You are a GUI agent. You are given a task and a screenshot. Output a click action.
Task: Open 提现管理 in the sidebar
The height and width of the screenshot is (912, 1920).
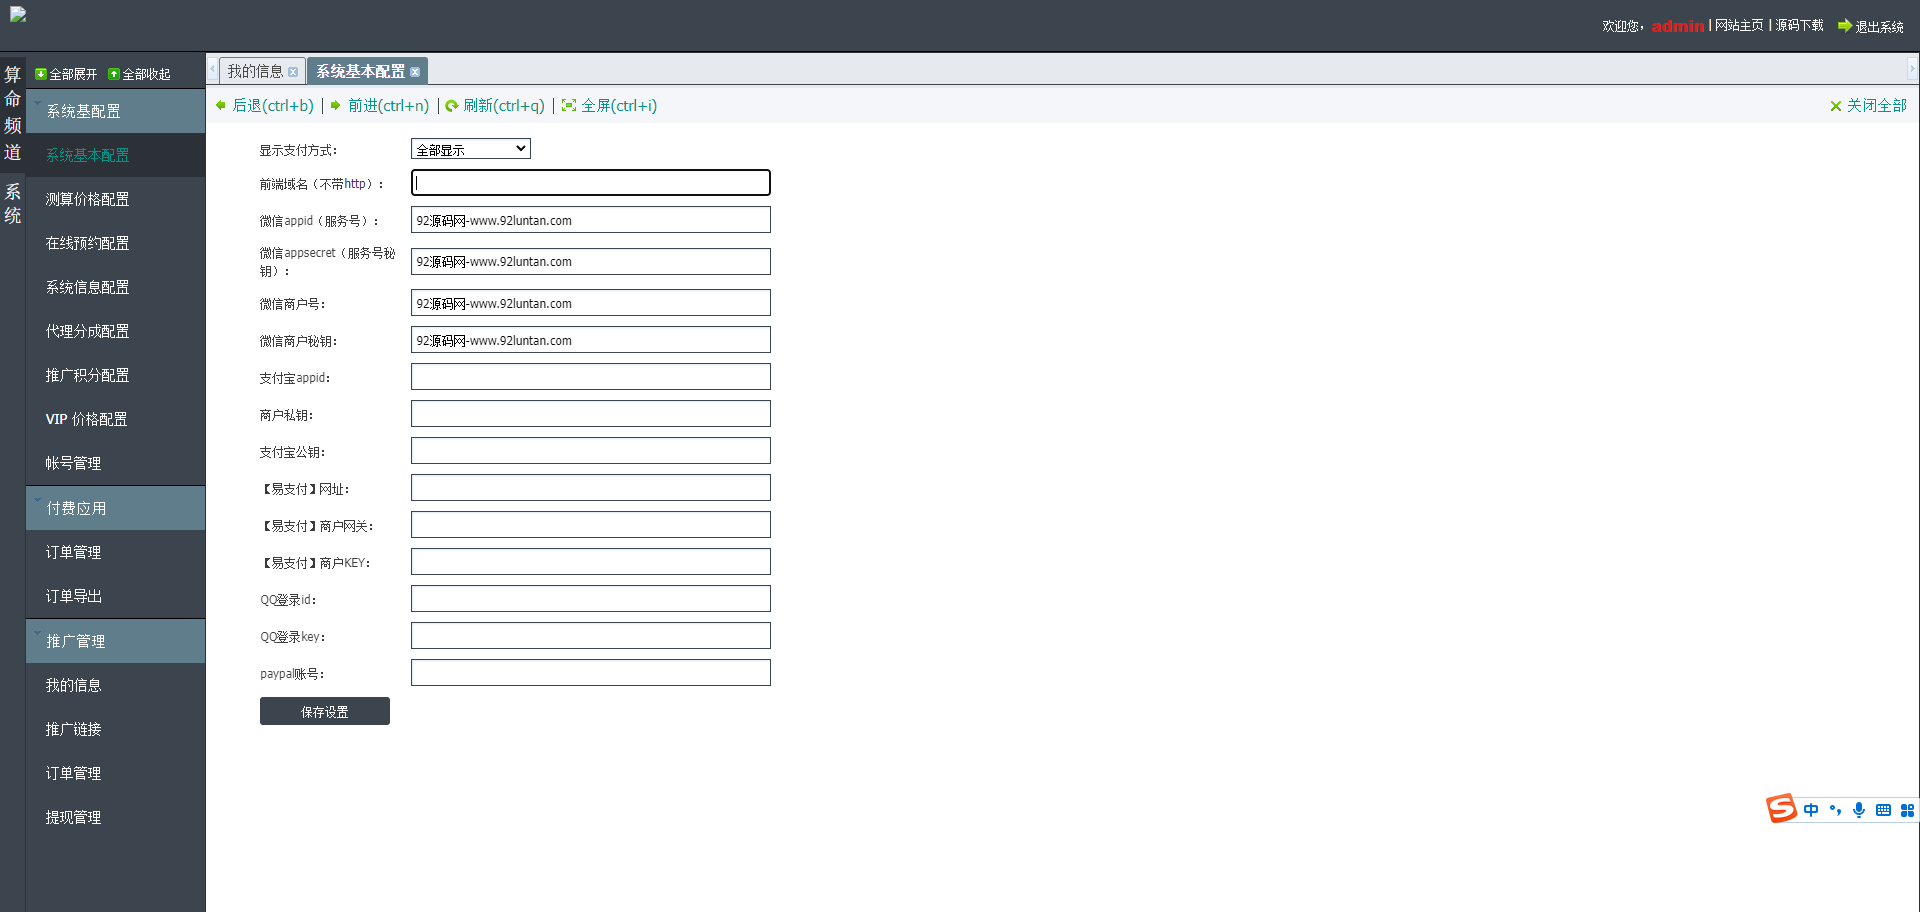(x=116, y=817)
